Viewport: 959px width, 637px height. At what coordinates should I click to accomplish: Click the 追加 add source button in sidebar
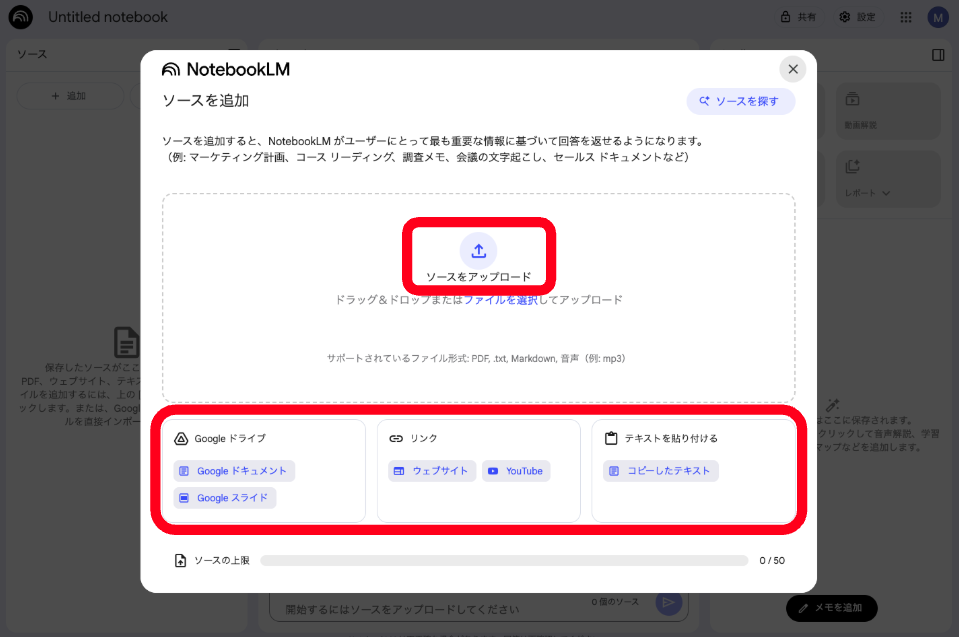click(70, 96)
